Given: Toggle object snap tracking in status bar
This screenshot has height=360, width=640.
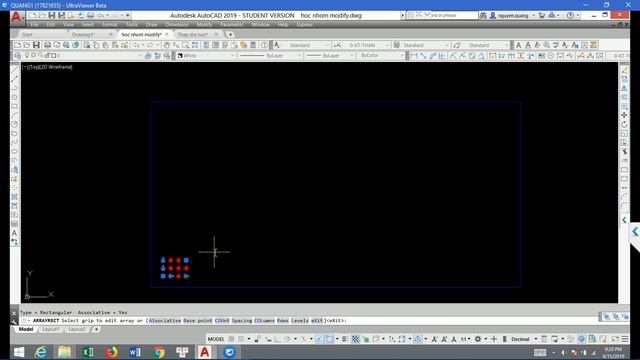Looking at the screenshot, I should pos(319,339).
